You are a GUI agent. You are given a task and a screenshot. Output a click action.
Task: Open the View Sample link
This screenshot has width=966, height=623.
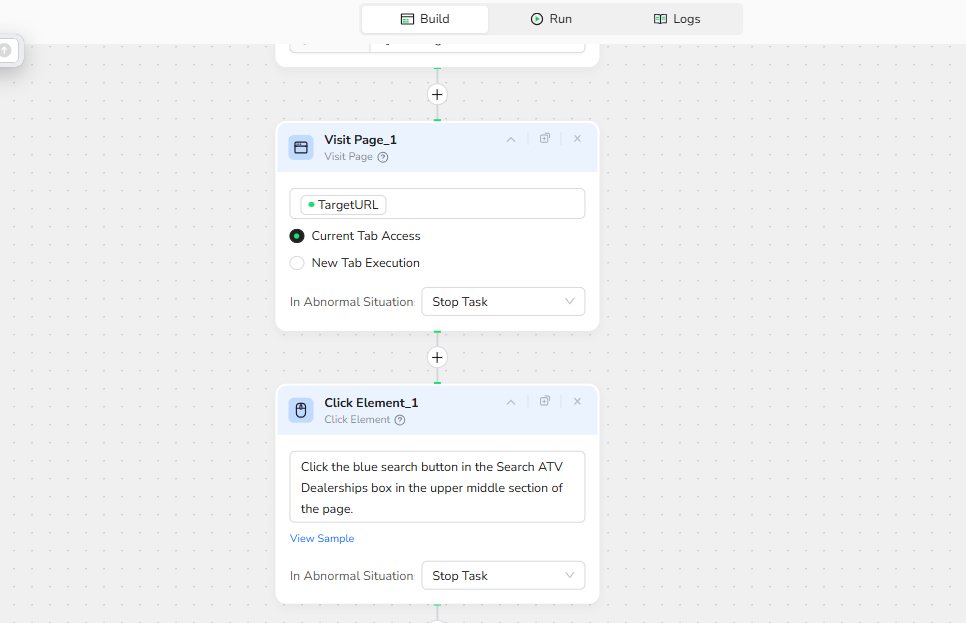tap(322, 538)
